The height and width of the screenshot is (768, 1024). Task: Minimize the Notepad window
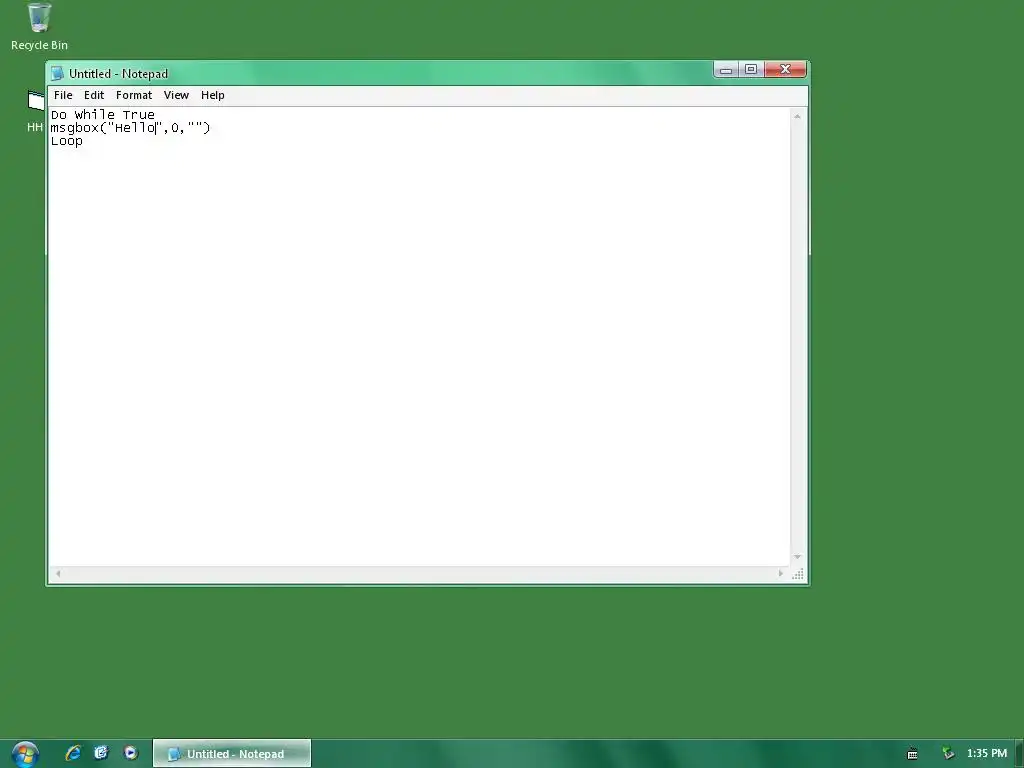point(726,69)
